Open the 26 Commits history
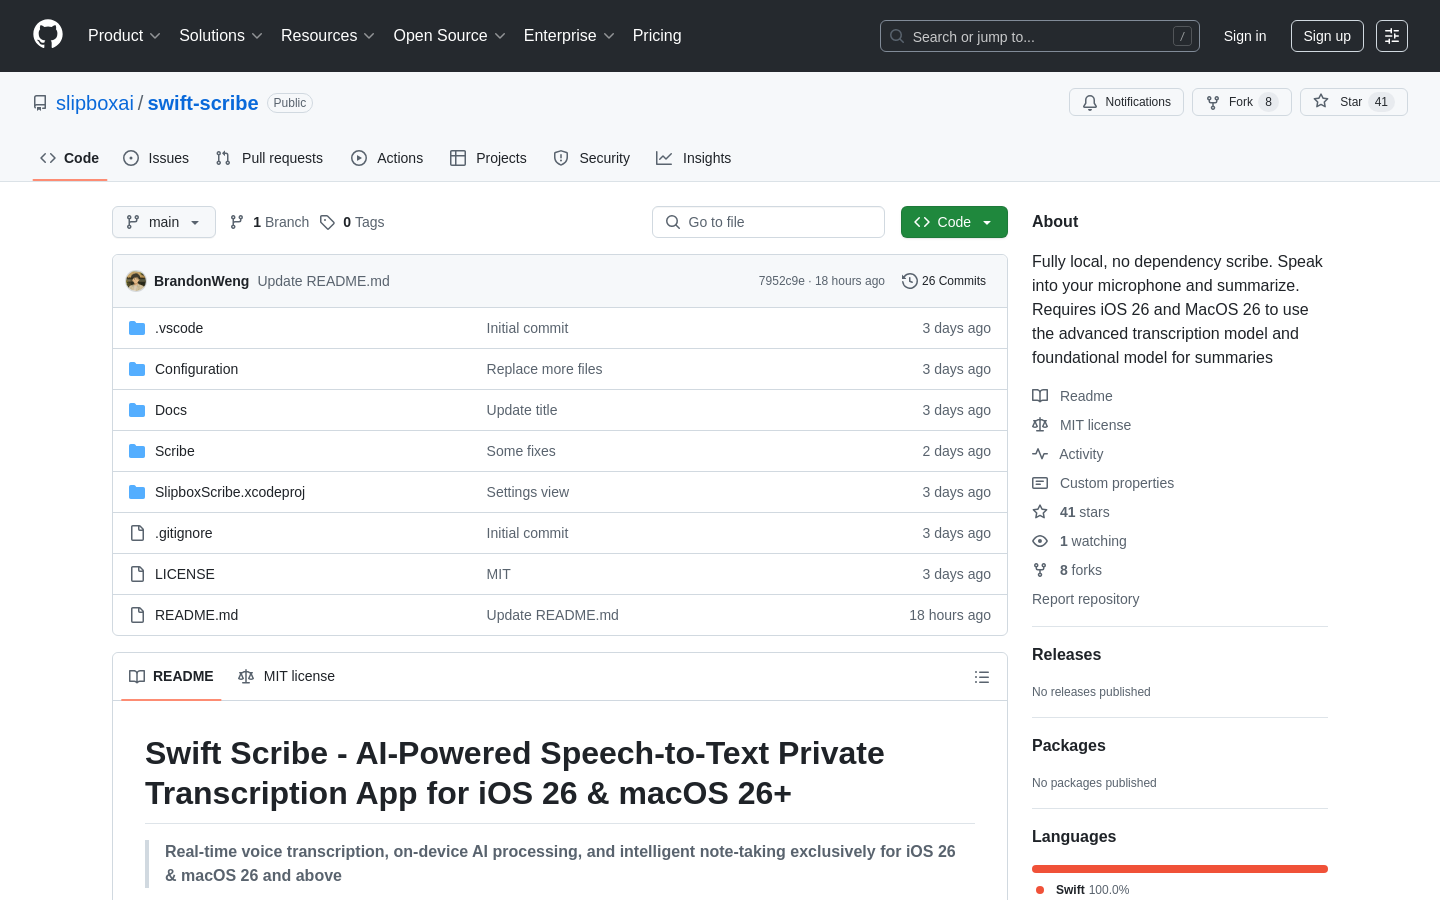The width and height of the screenshot is (1440, 900). click(x=944, y=281)
